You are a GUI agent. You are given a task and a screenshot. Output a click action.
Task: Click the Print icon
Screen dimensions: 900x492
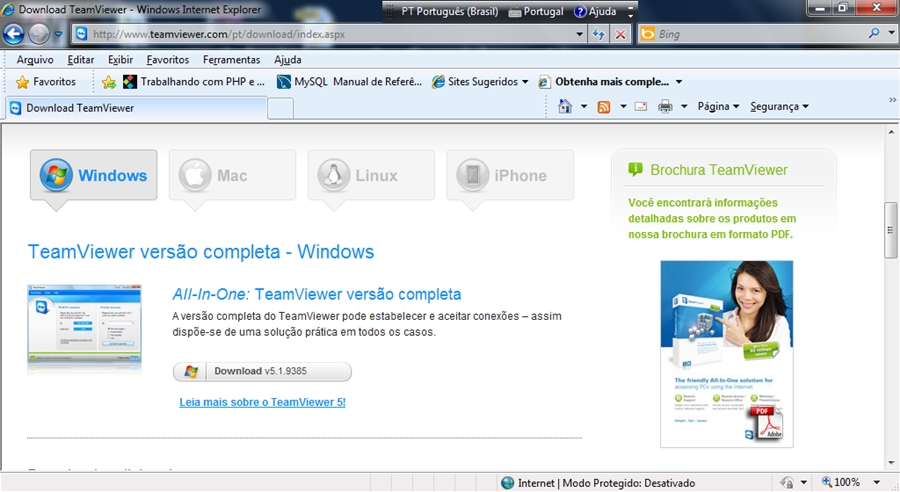[665, 106]
